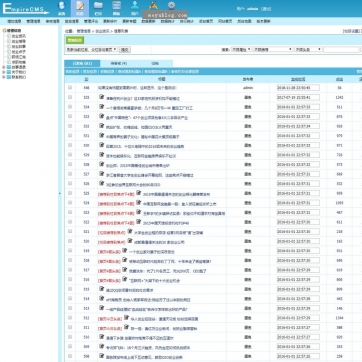Open the highlighted Info section icon

click(x=80, y=8)
